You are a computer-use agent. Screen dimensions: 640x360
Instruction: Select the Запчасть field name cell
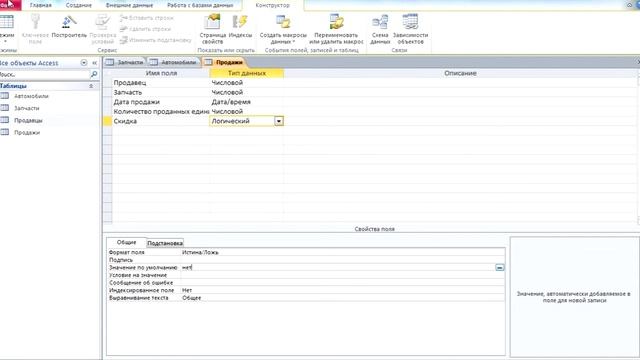tap(161, 92)
